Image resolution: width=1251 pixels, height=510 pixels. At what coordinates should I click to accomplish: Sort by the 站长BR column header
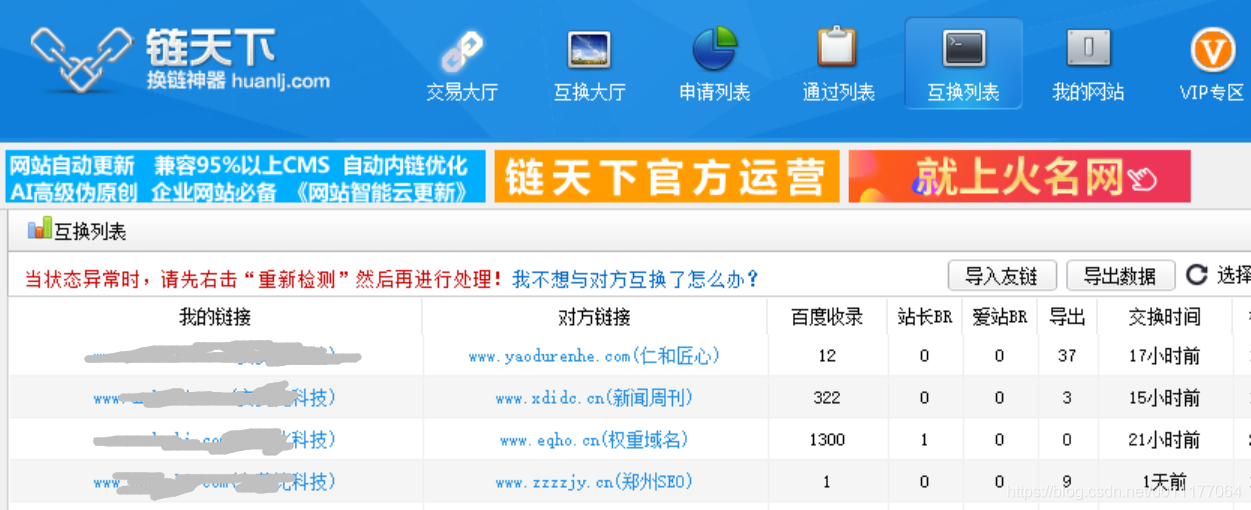(924, 317)
